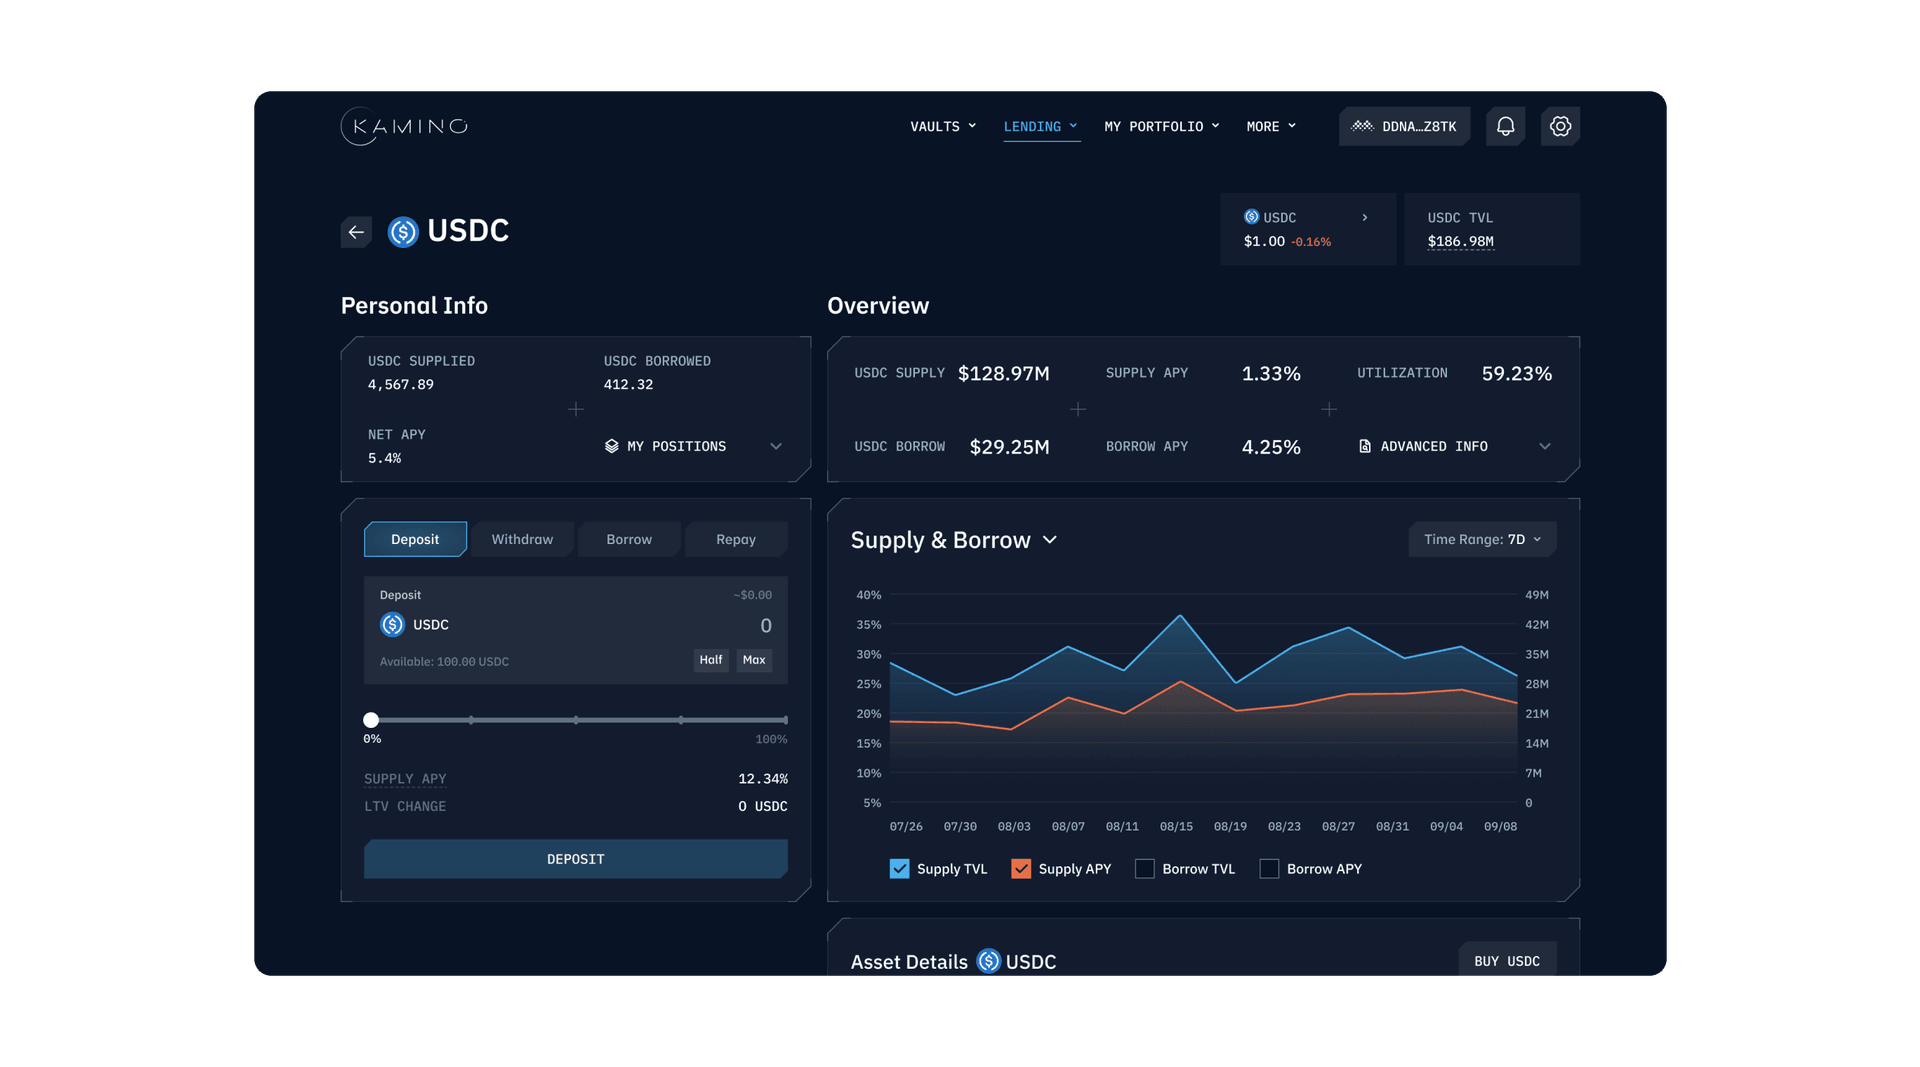Enable Borrow TVL checkbox
Image resolution: width=1920 pixels, height=1067 pixels.
point(1145,869)
